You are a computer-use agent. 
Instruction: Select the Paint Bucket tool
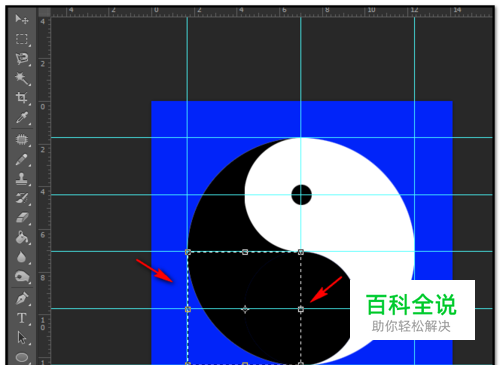pyautogui.click(x=22, y=238)
